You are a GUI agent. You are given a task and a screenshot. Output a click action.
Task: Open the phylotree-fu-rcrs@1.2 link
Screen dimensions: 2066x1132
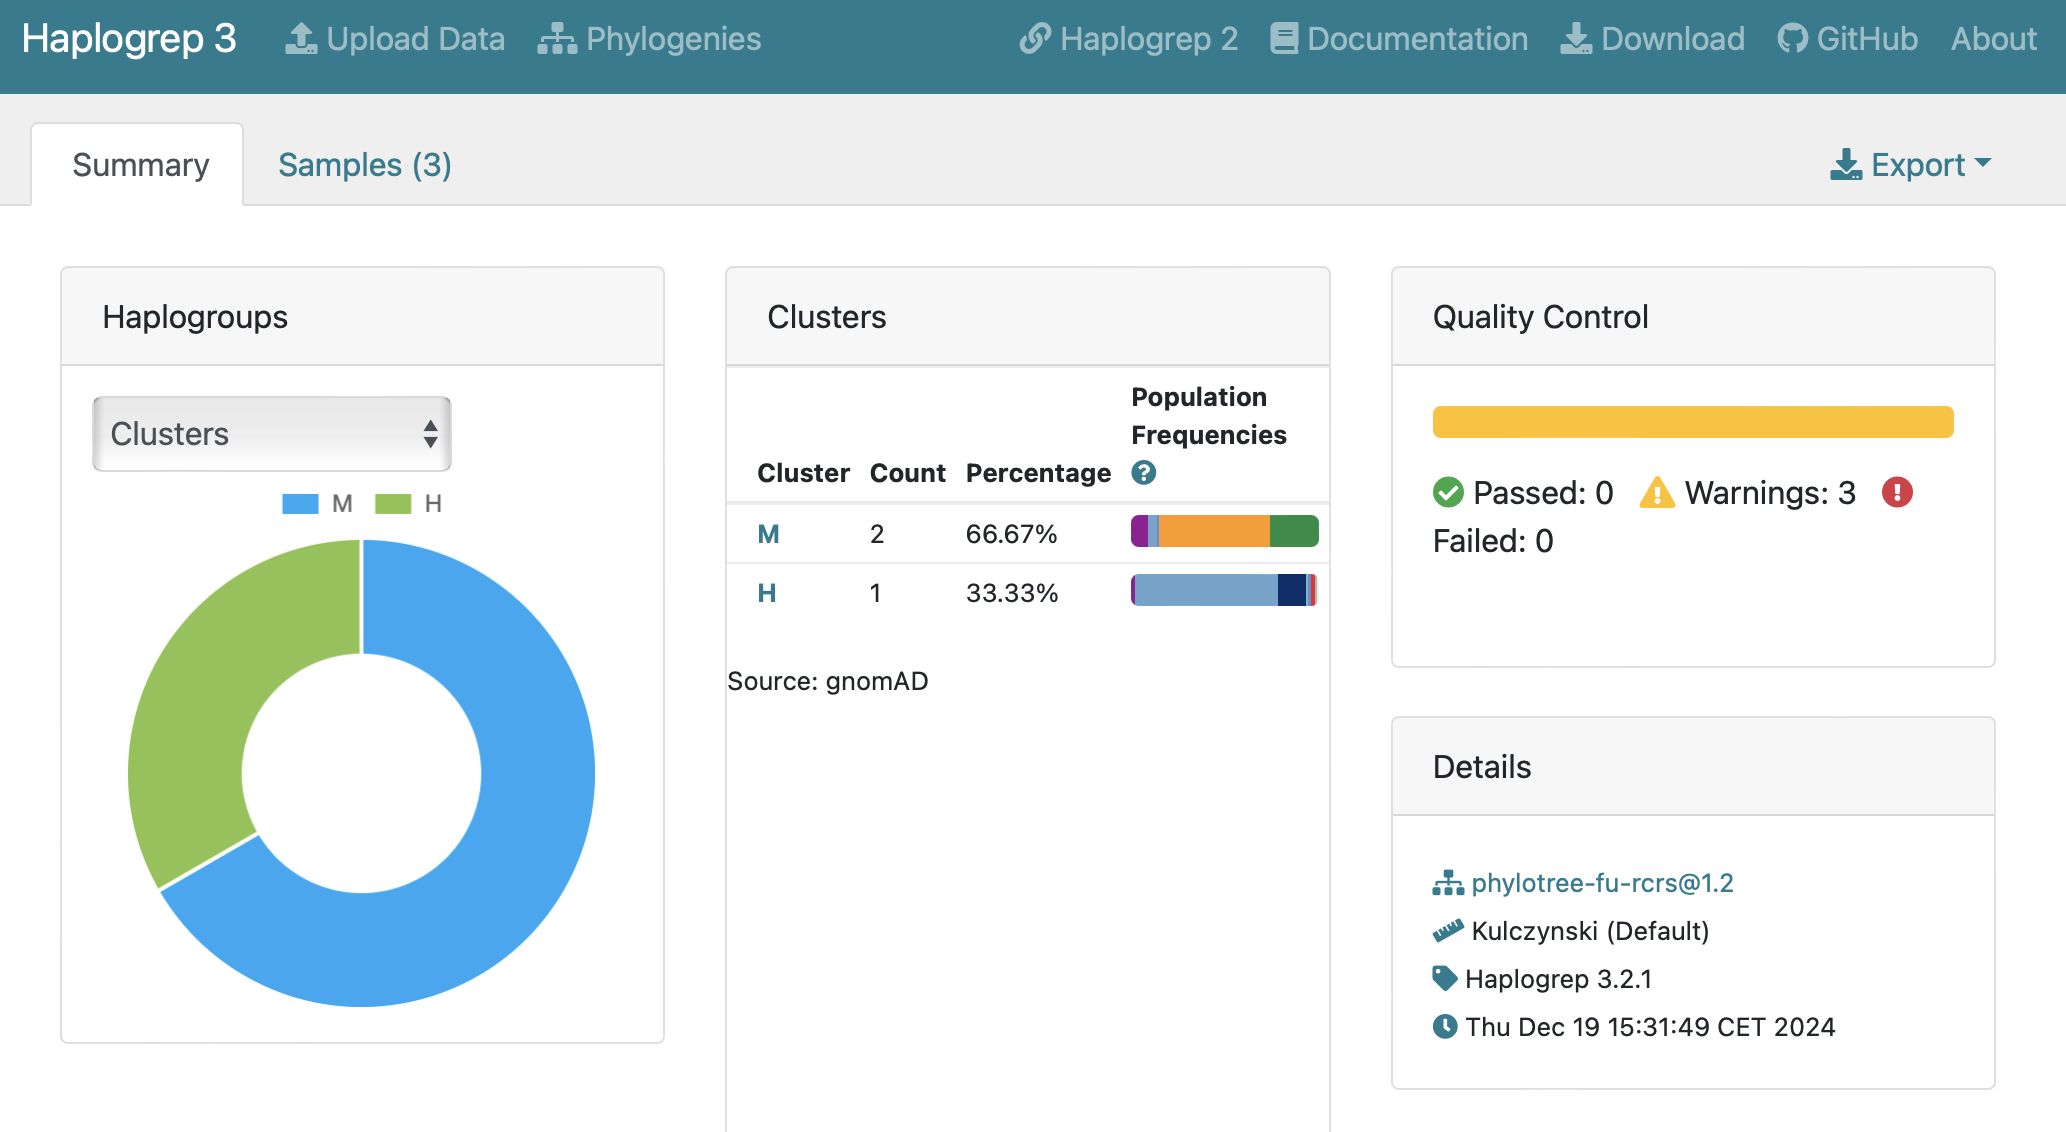tap(1602, 883)
